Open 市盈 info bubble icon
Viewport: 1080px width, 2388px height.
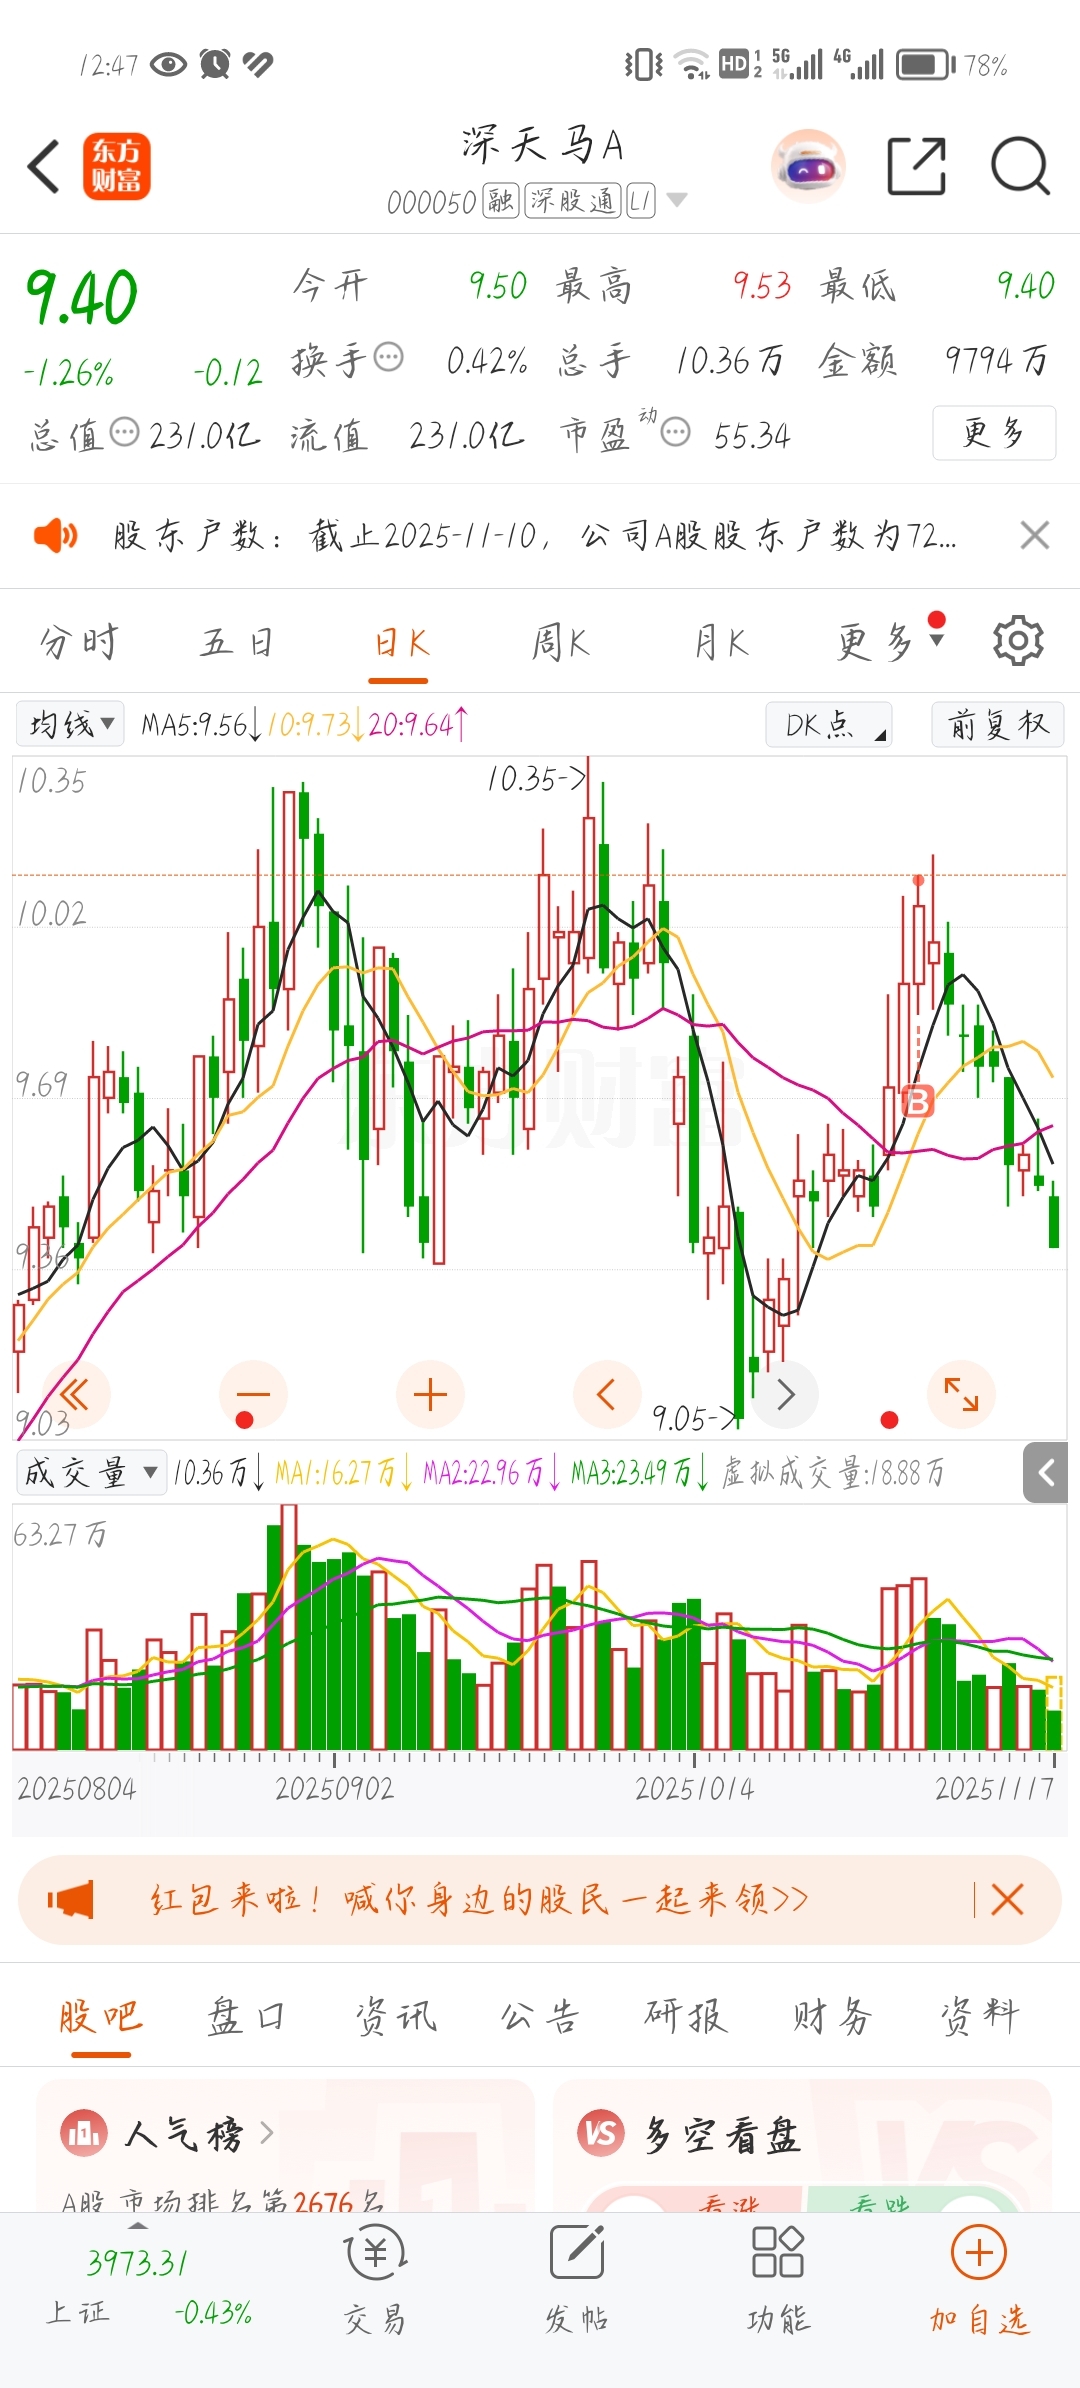676,433
